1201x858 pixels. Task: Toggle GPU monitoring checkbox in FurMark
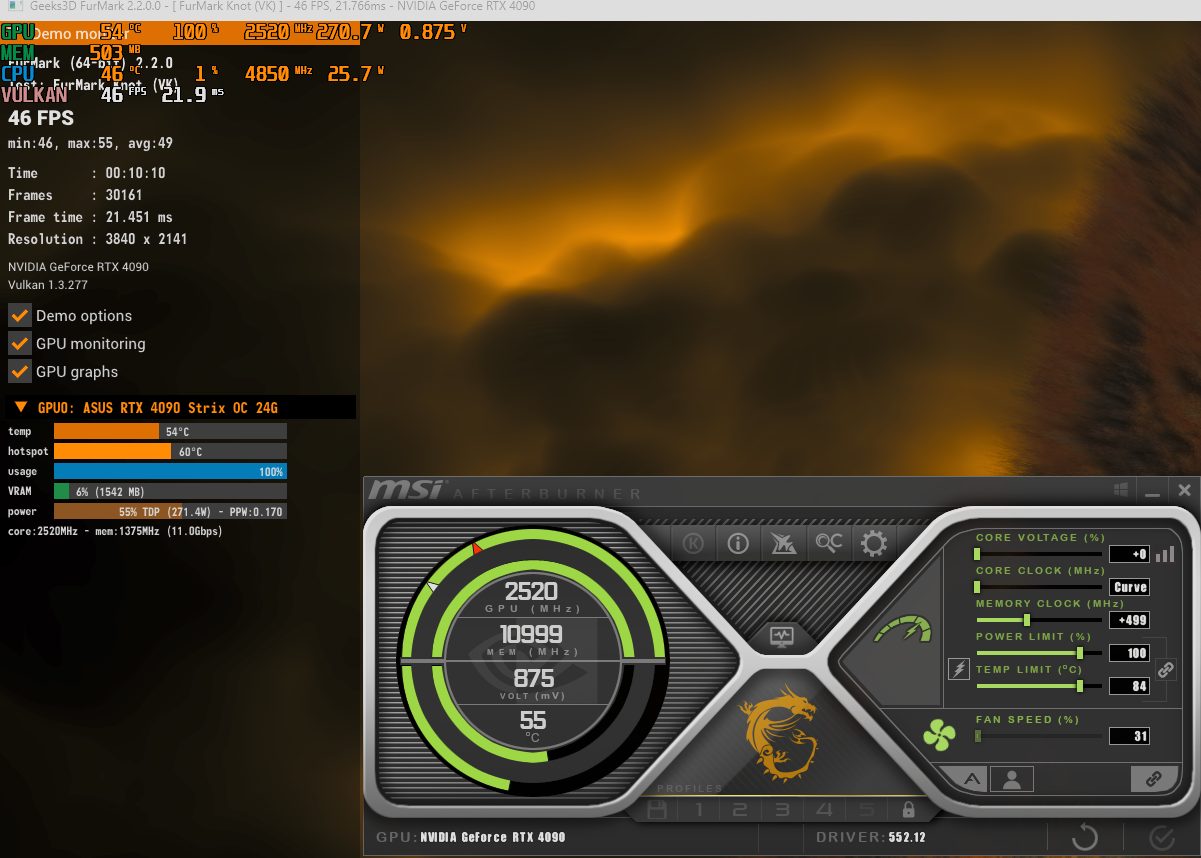(20, 343)
